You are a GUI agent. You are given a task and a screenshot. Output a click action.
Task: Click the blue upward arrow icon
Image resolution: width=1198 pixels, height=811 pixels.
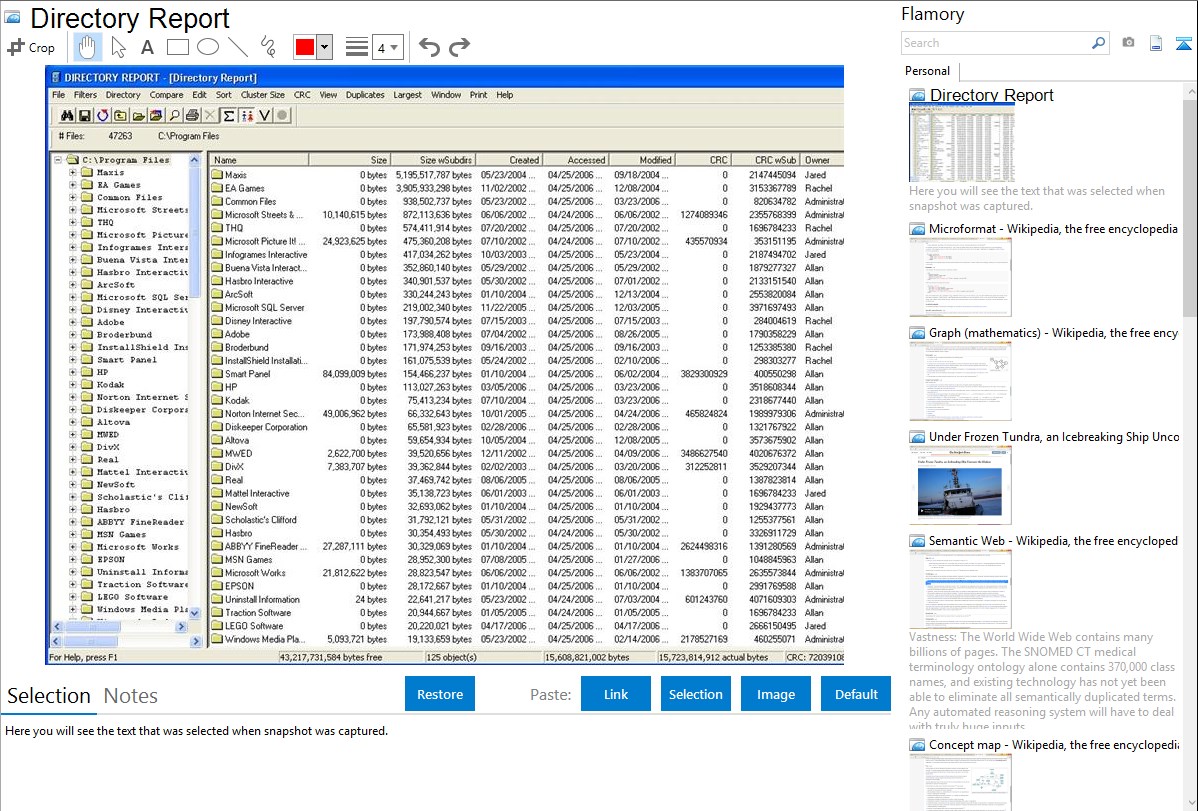(x=1183, y=43)
